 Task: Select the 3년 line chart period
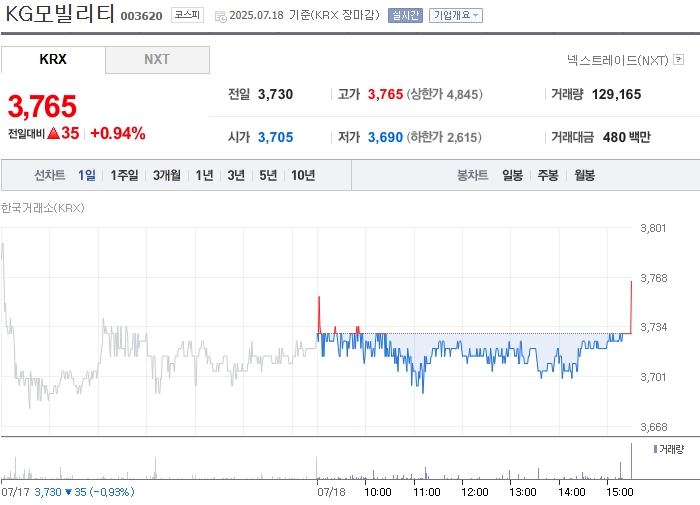click(x=236, y=175)
